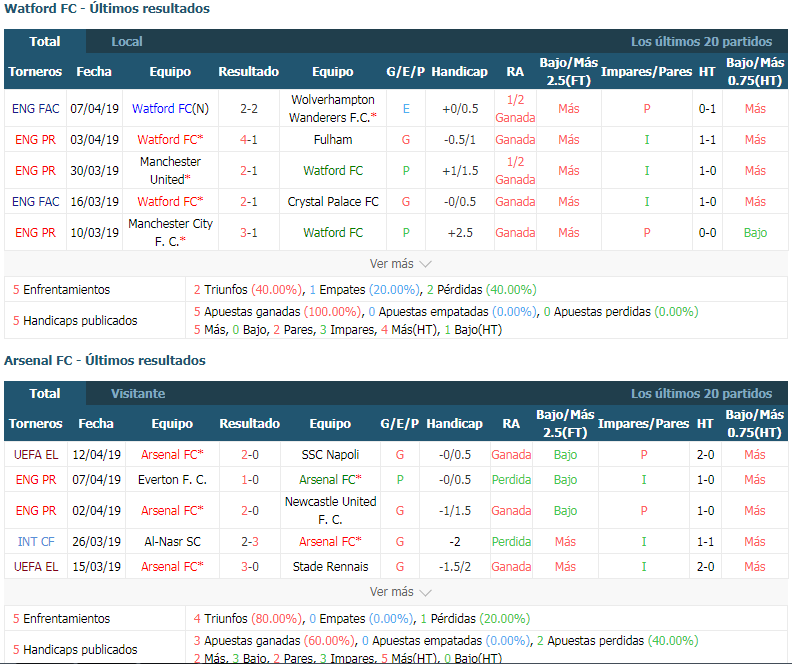The width and height of the screenshot is (792, 664).
Task: Click 'Perdida' RA value in Al-Nasr row
Action: point(511,542)
